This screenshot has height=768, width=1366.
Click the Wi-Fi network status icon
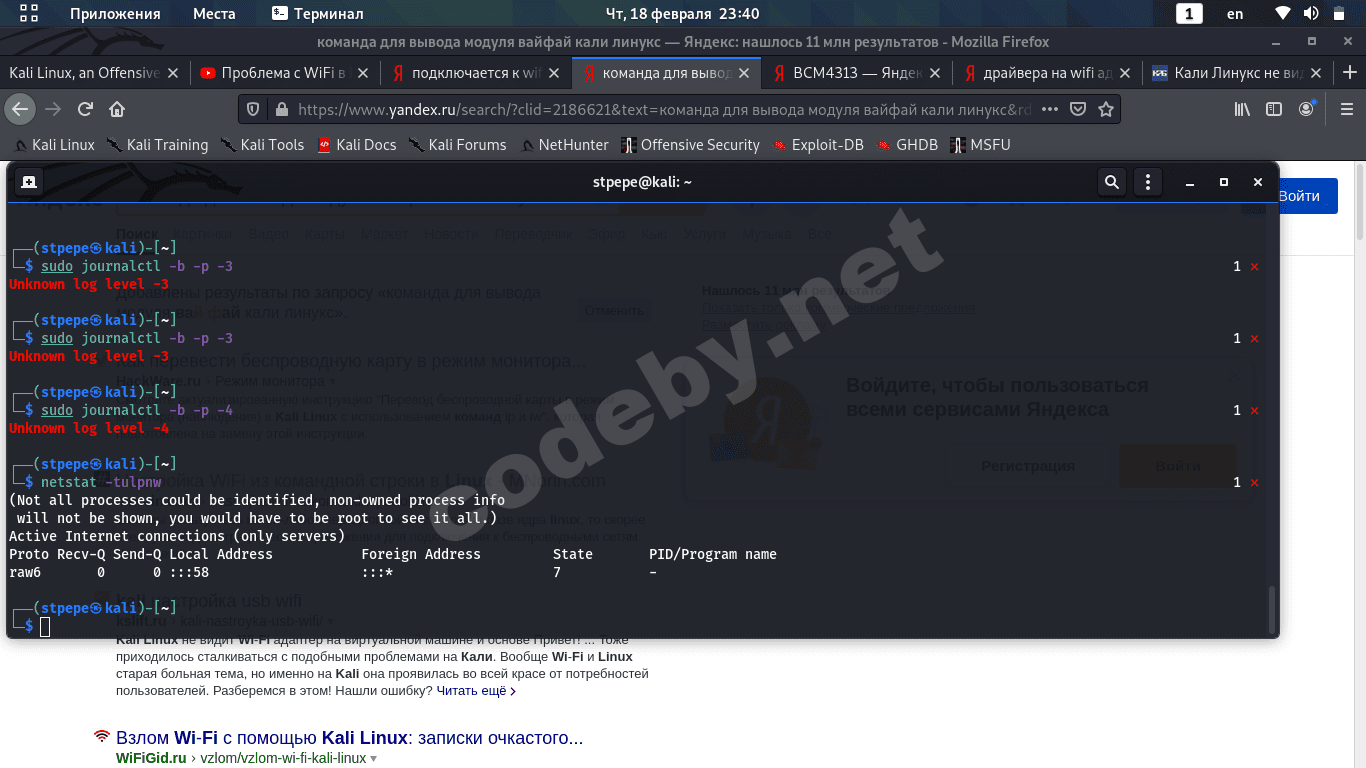[x=1283, y=13]
